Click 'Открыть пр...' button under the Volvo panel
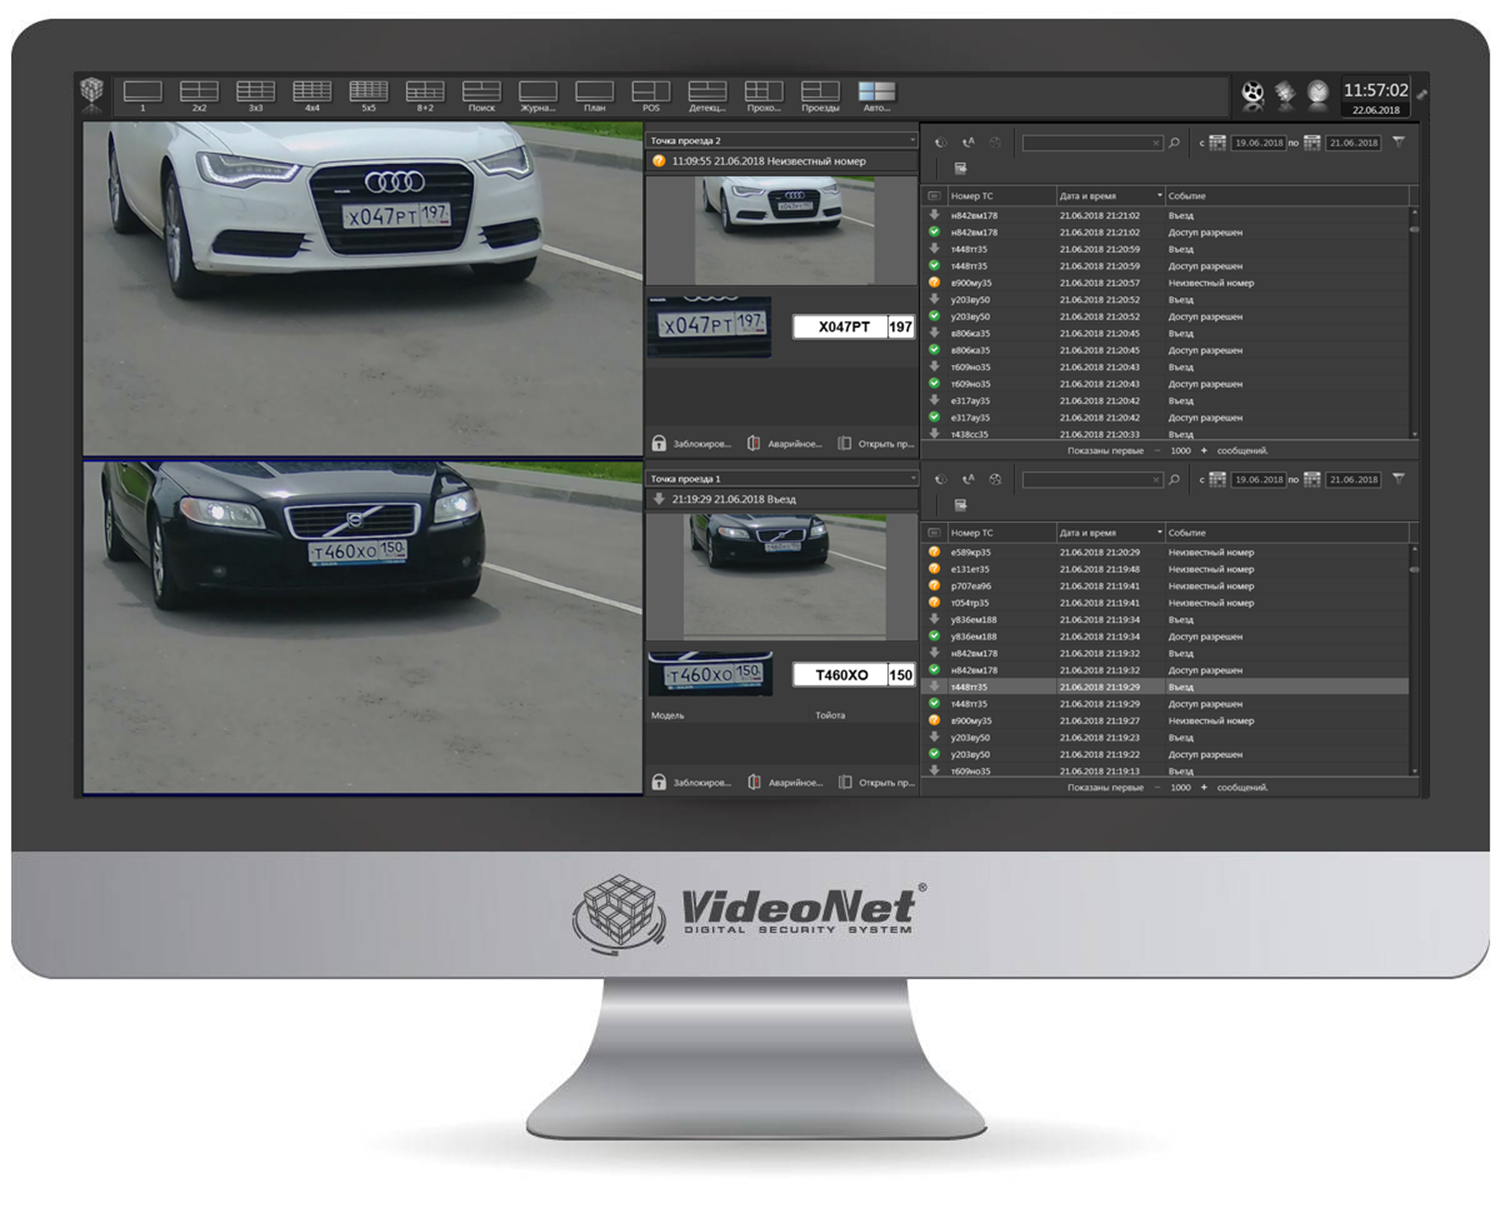 876,782
